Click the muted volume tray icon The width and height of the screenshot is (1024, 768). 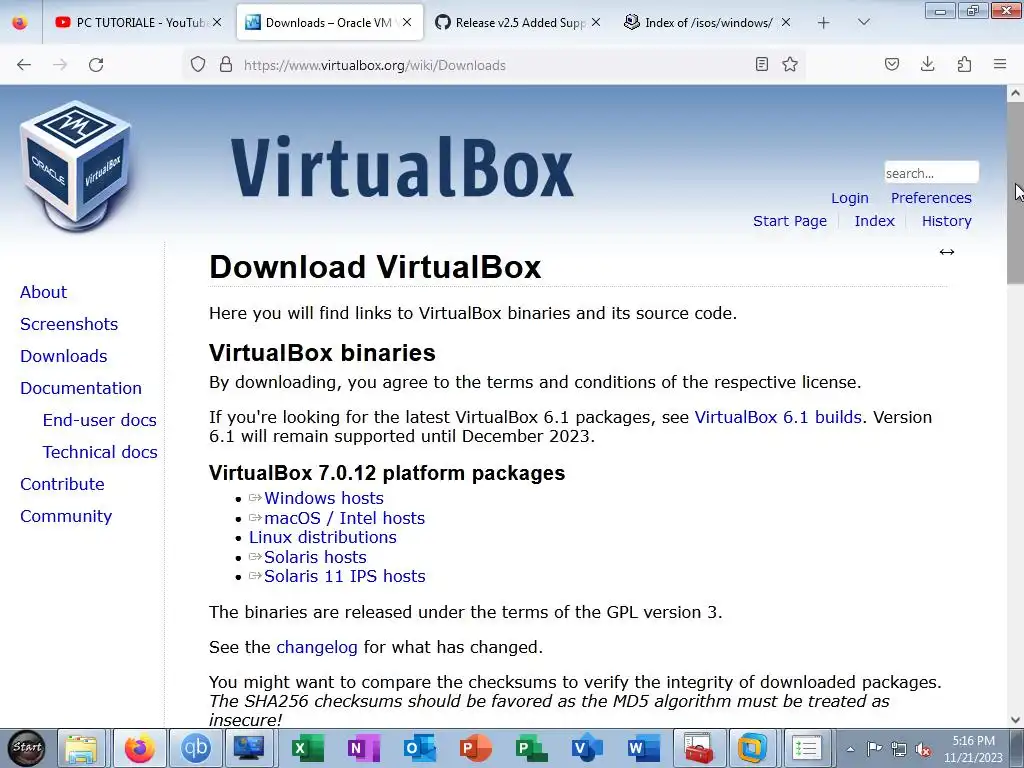click(x=923, y=749)
